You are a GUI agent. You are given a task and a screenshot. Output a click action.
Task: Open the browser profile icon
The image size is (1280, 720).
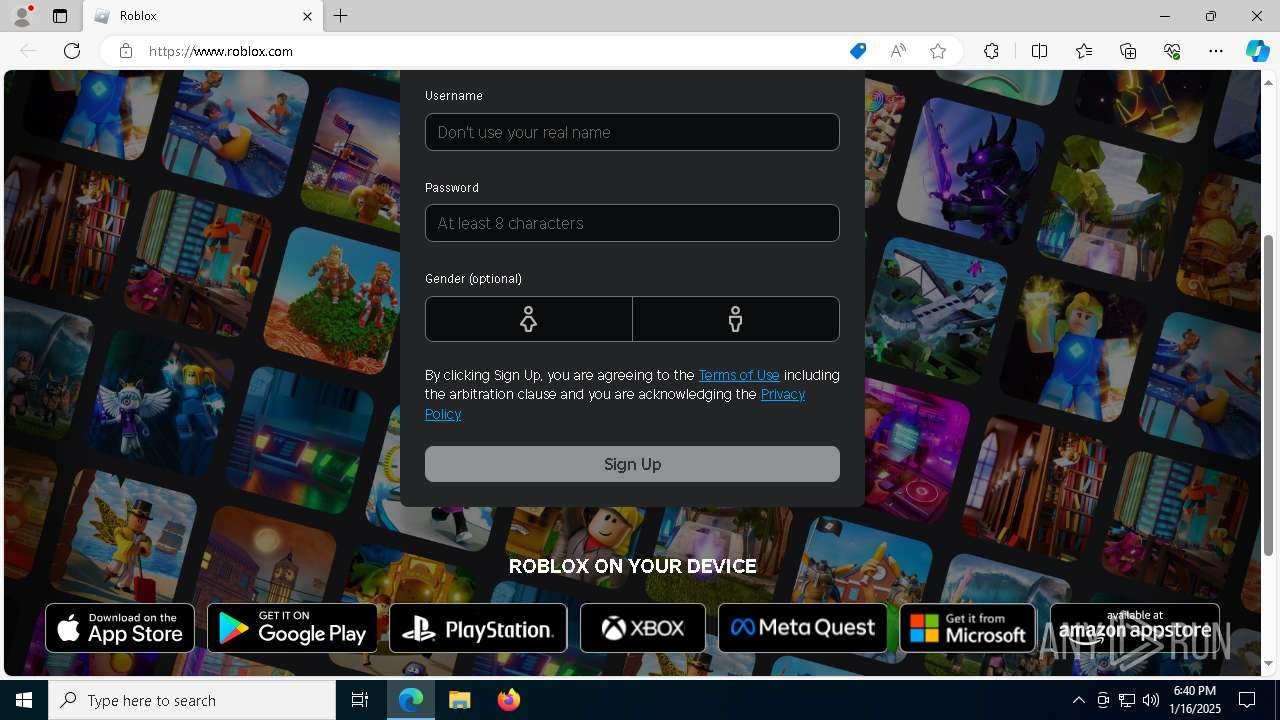pos(21,16)
